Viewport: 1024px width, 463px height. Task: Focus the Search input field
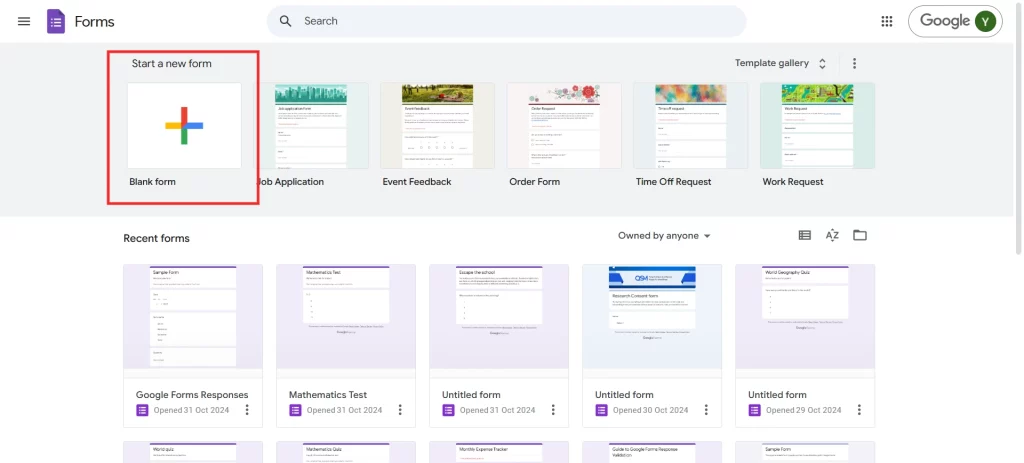coord(506,21)
